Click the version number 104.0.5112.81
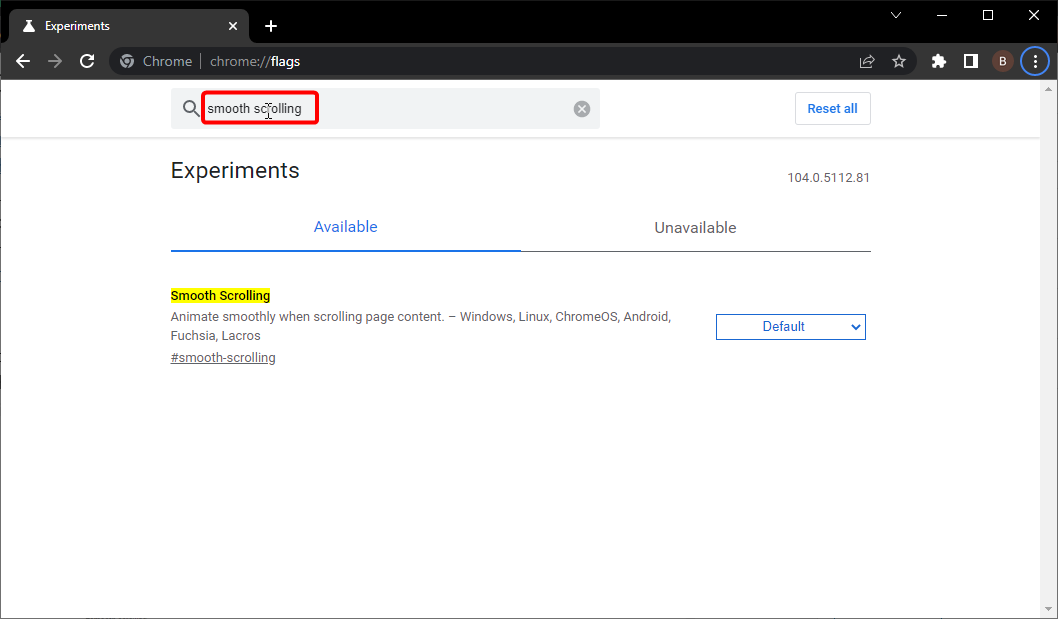Image resolution: width=1058 pixels, height=619 pixels. 829,178
